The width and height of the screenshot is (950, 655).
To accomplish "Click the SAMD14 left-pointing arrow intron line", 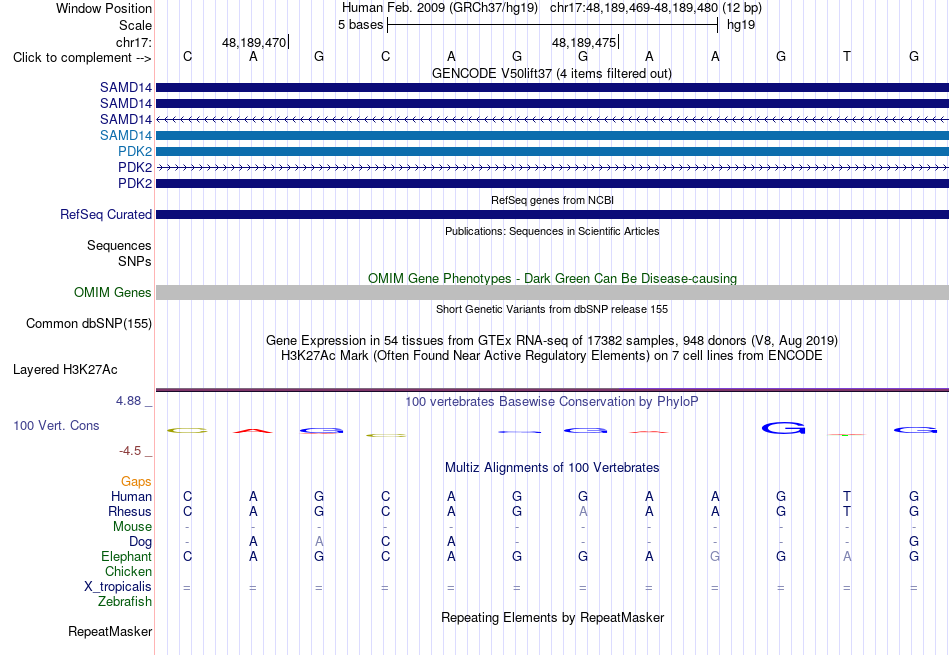I will (552, 119).
